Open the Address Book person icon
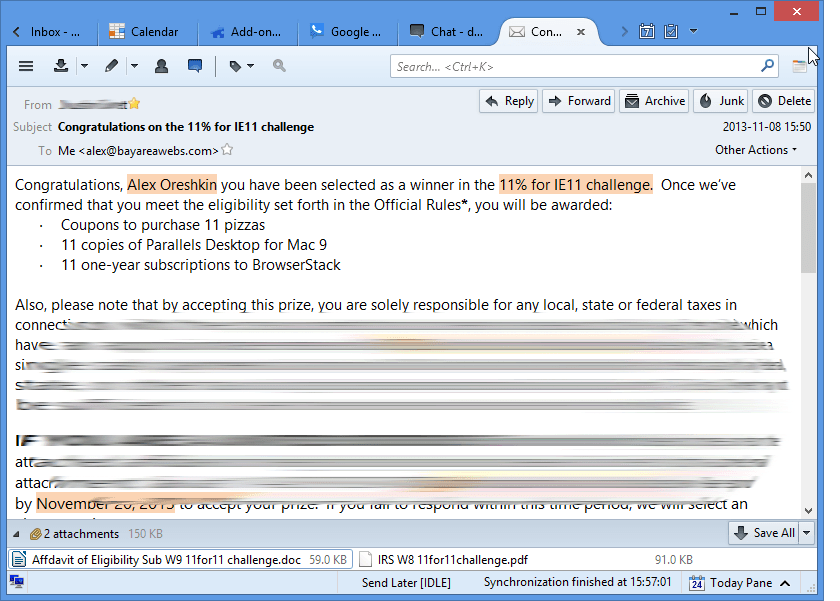 click(161, 66)
